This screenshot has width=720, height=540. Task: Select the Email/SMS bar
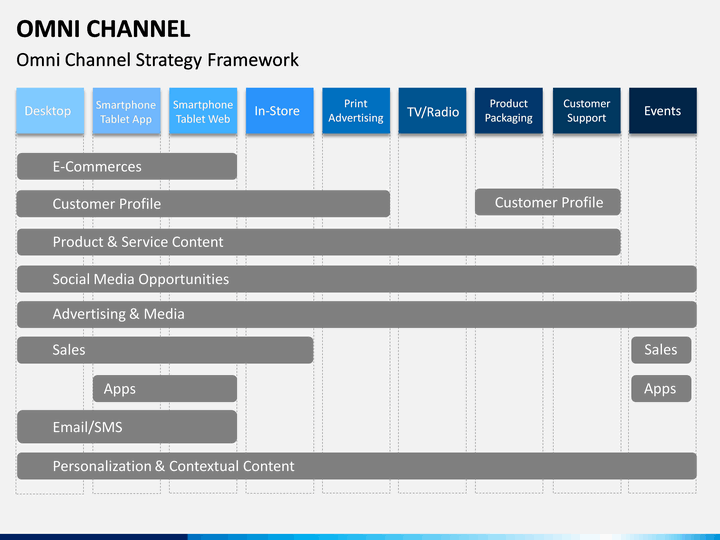pyautogui.click(x=127, y=427)
